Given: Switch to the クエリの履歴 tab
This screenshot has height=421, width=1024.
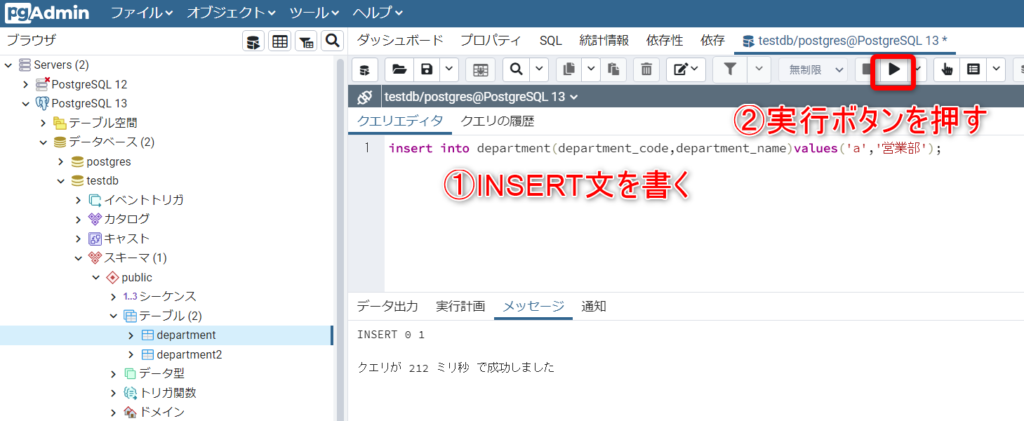Looking at the screenshot, I should pos(497,122).
